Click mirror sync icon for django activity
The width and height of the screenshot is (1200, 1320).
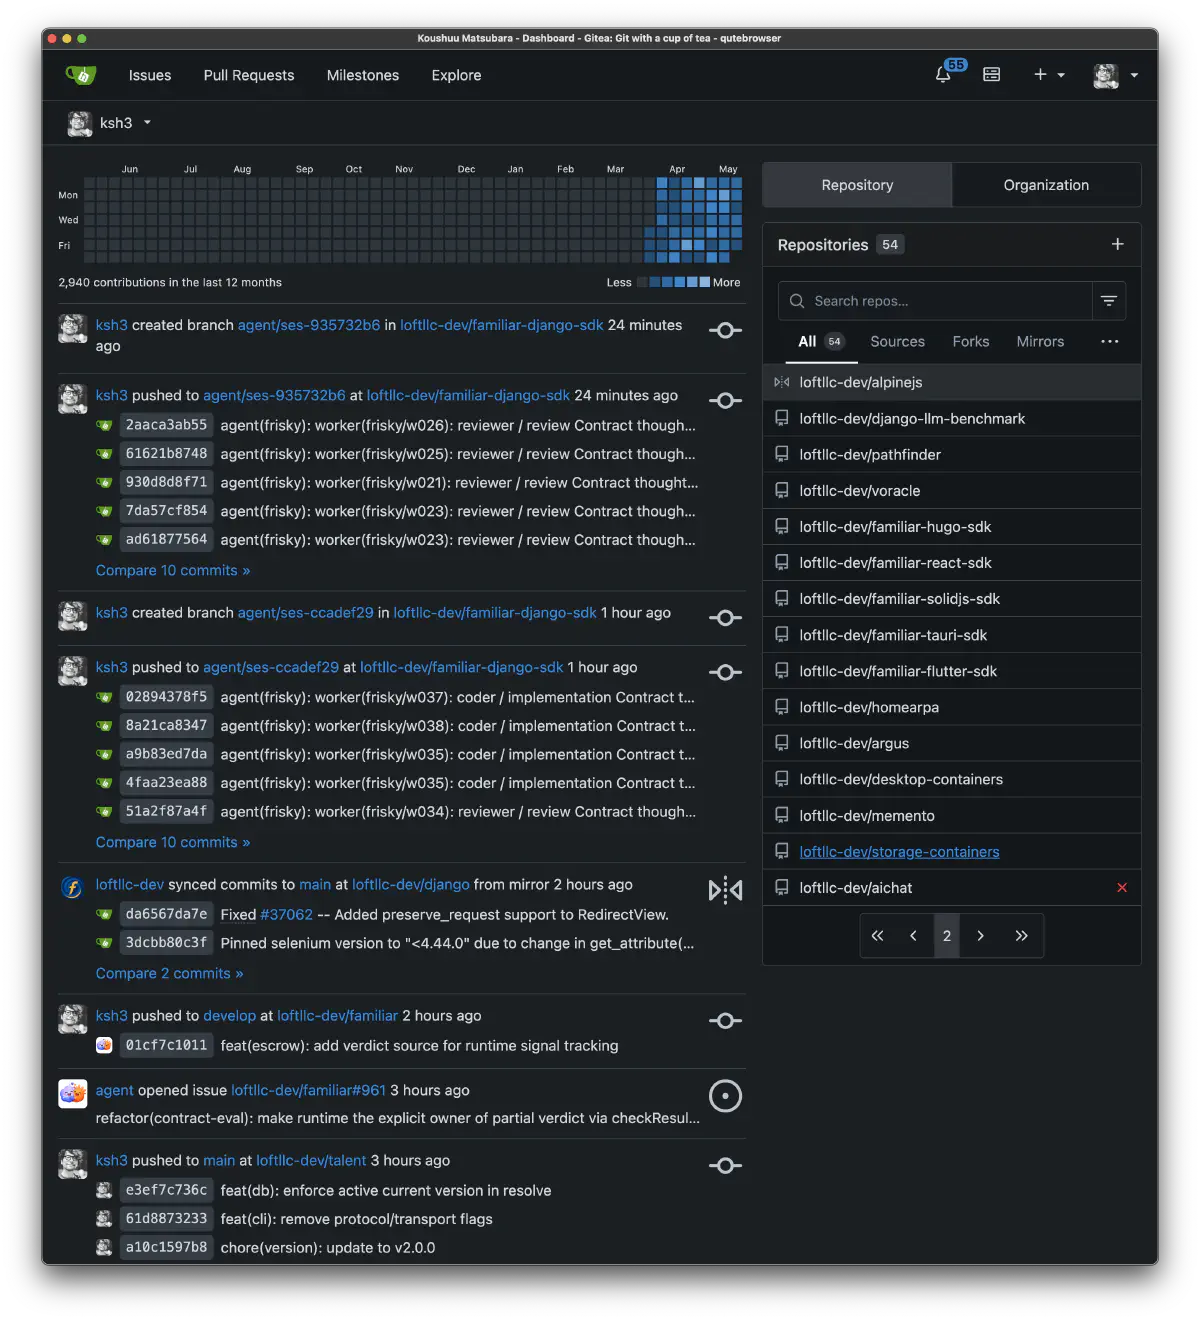725,890
